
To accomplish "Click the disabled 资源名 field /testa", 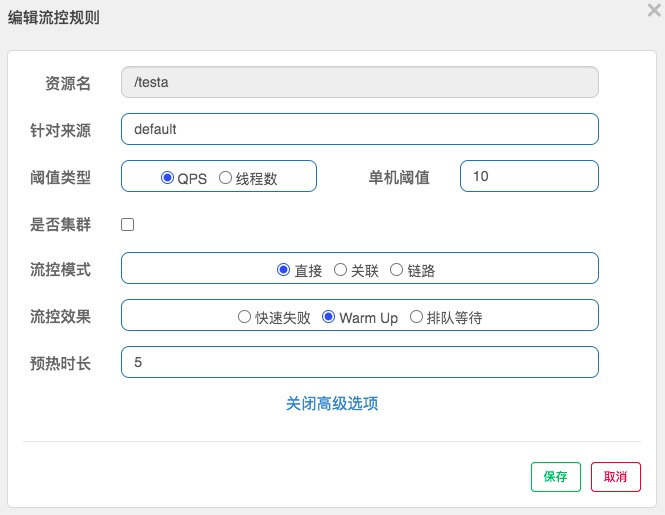I will click(x=360, y=82).
